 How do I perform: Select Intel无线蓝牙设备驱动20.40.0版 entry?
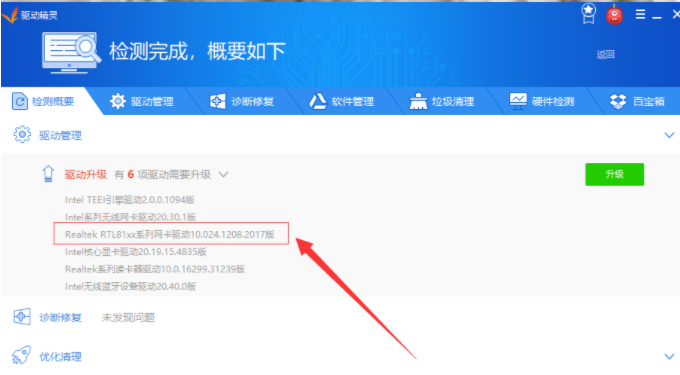point(131,286)
